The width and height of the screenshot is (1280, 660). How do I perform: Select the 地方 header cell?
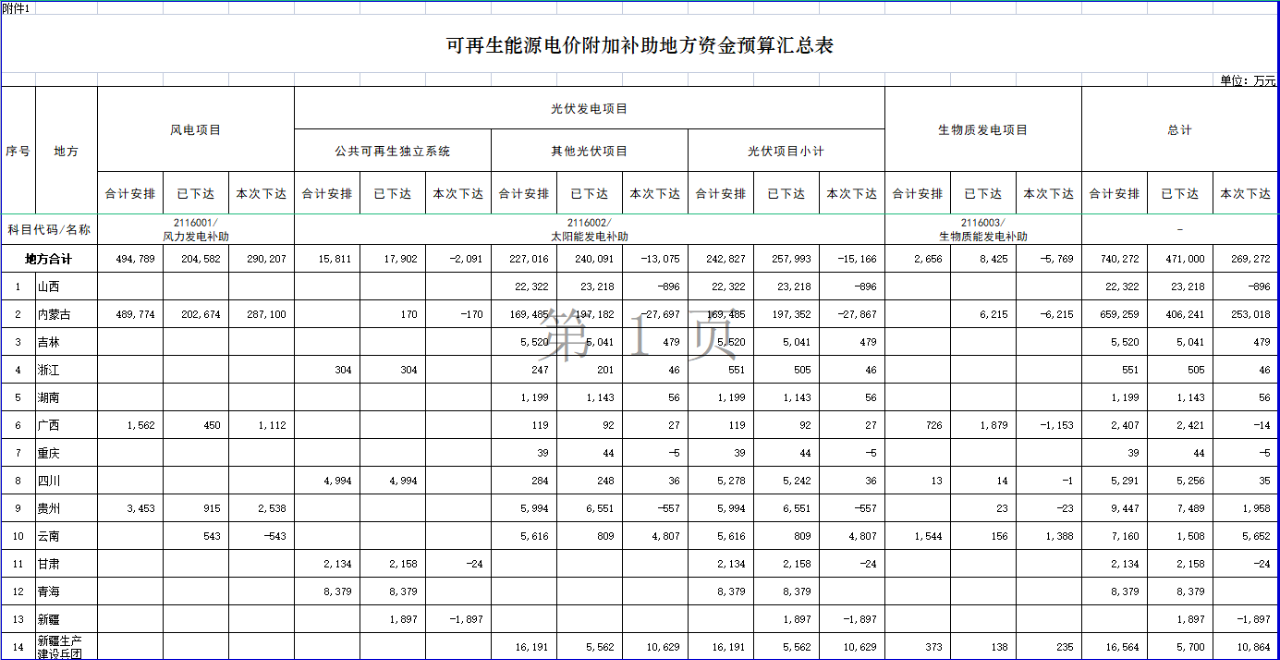pos(66,152)
